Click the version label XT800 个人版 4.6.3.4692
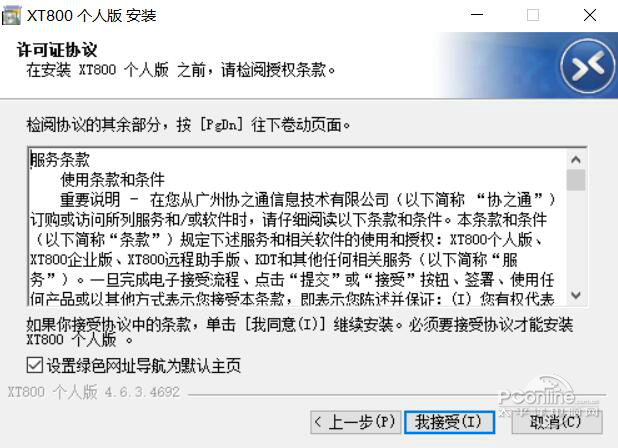Screen dimensions: 618x448 click(94, 392)
